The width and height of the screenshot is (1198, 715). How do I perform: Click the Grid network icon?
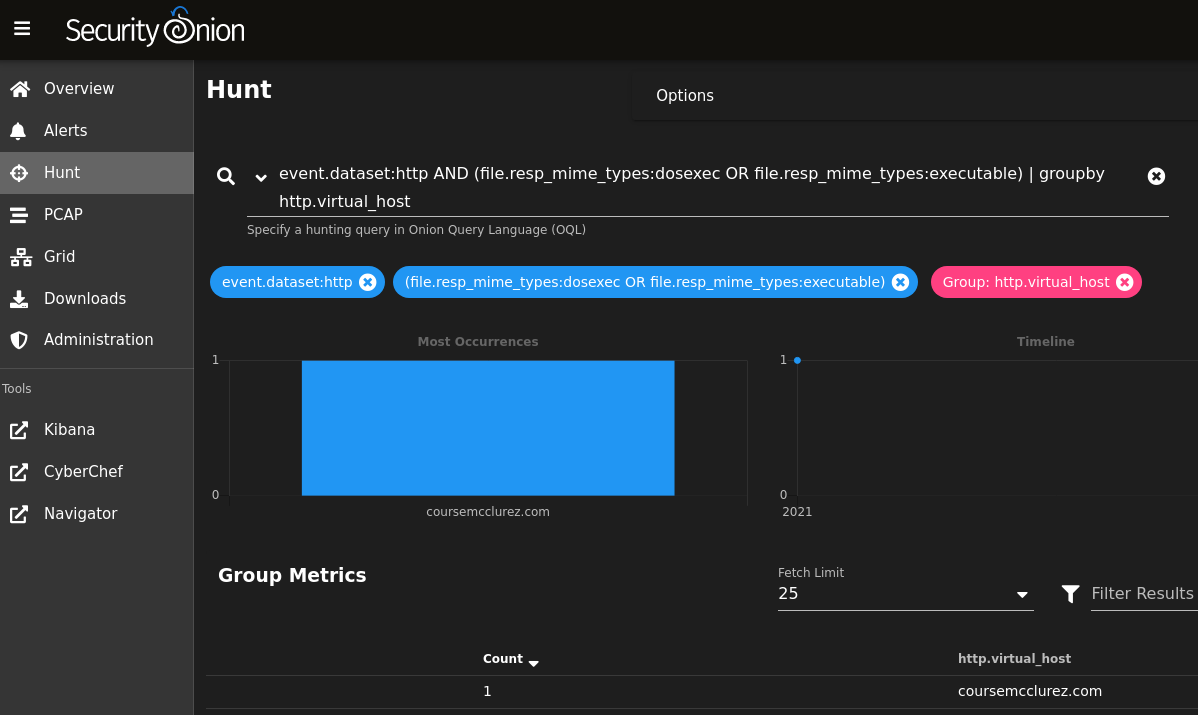click(x=21, y=257)
